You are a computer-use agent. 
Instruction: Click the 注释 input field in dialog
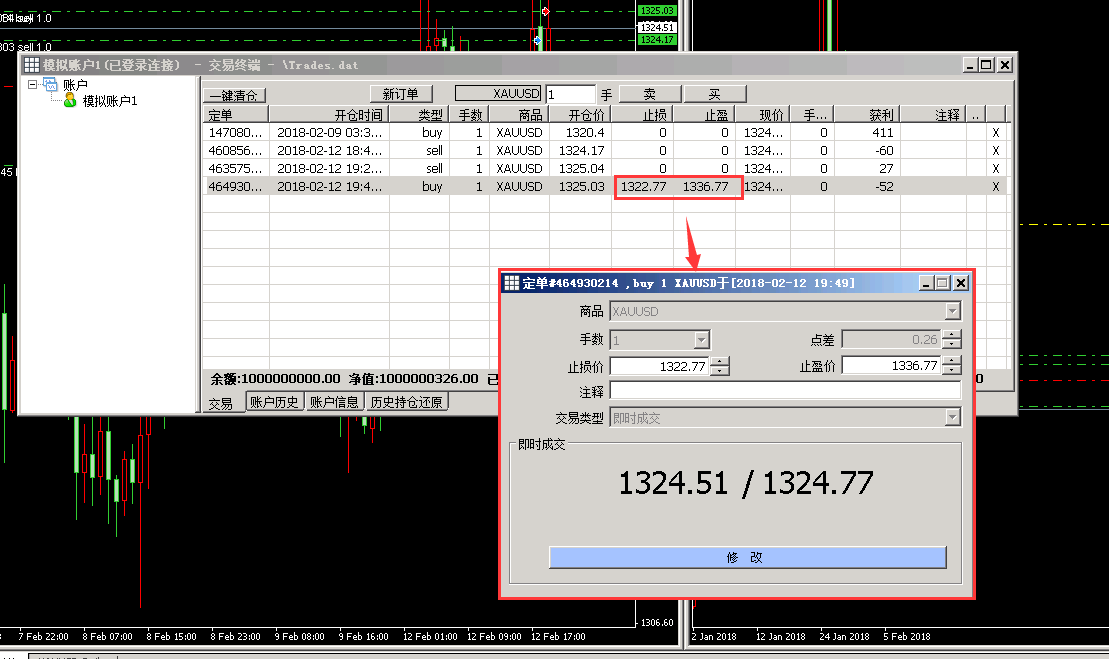(x=785, y=391)
